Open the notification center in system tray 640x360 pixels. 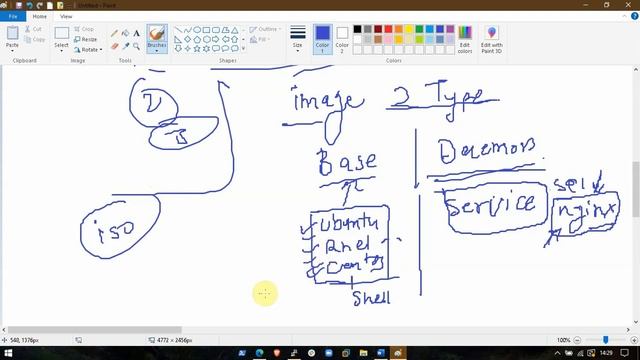pos(624,353)
